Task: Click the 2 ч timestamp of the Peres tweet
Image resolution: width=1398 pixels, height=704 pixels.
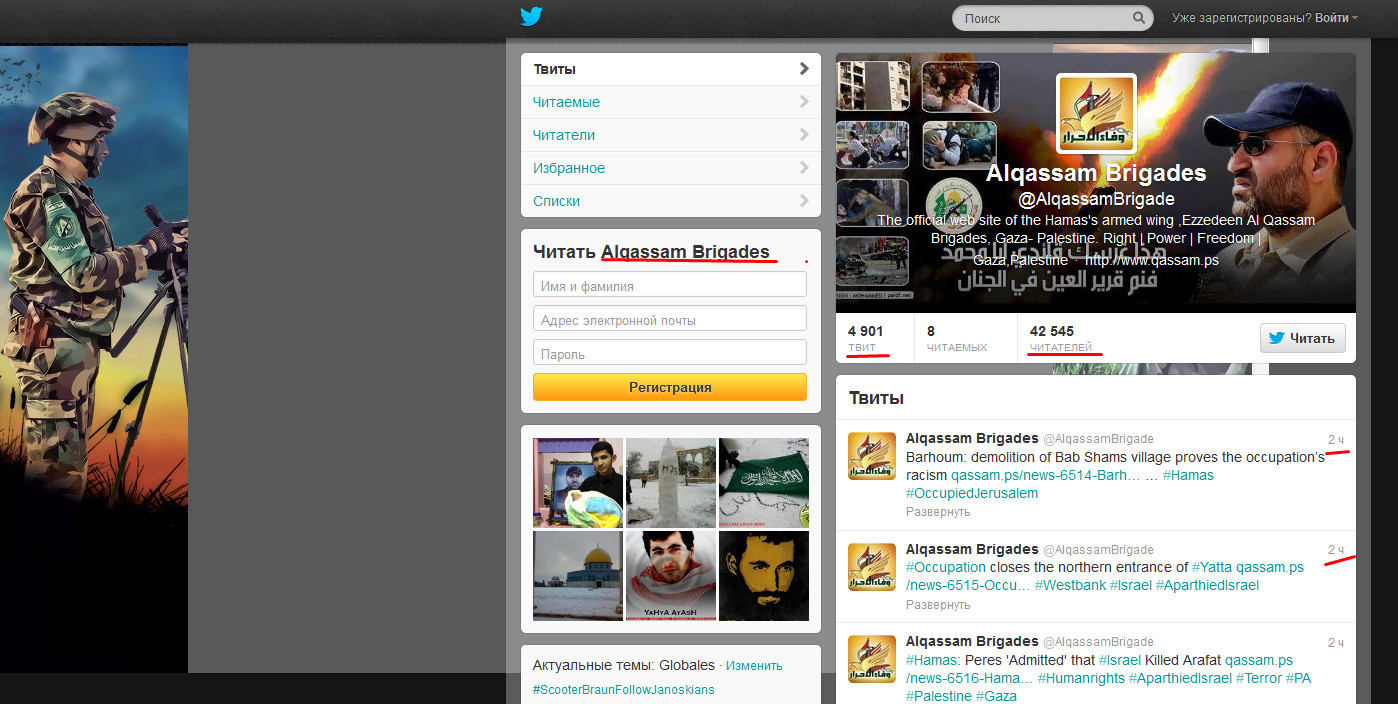Action: (1336, 642)
